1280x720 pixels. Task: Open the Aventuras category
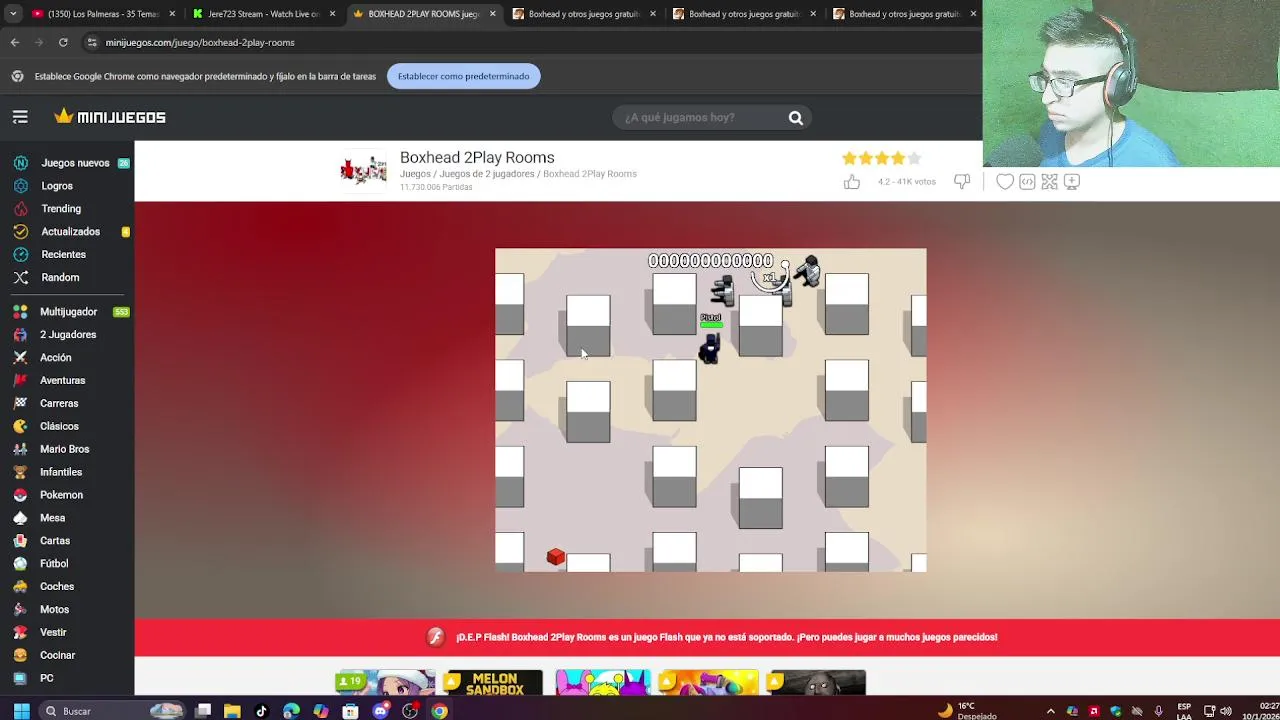[63, 381]
